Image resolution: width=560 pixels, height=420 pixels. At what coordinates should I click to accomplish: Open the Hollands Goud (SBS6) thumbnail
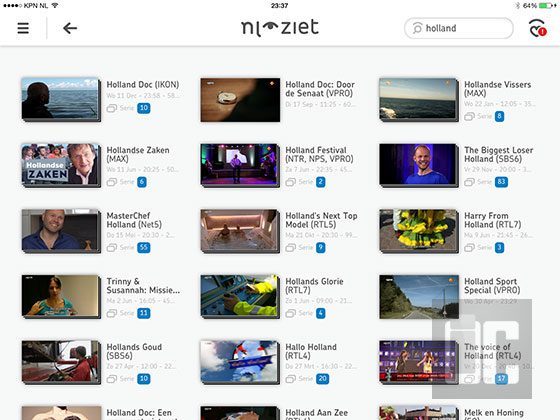61,362
